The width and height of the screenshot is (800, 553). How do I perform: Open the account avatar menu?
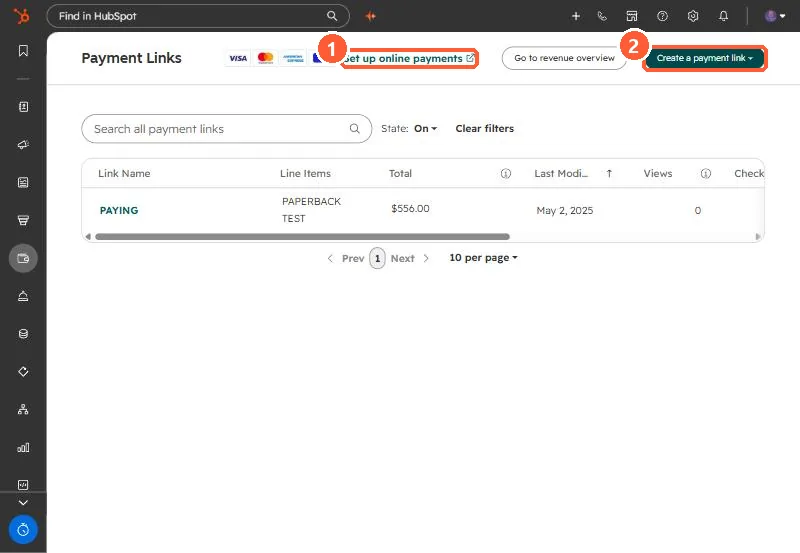point(774,16)
